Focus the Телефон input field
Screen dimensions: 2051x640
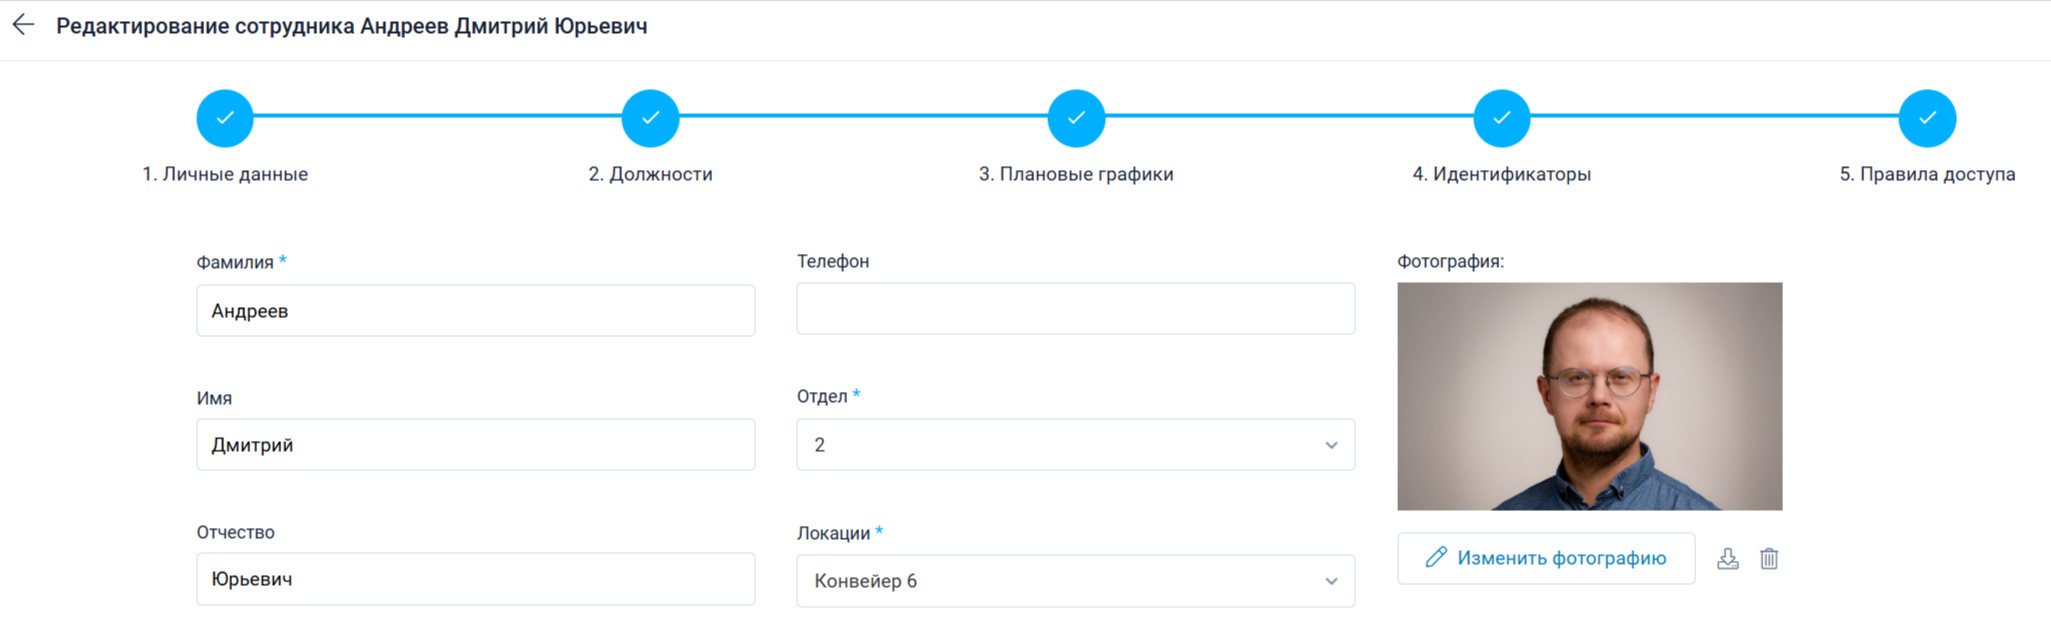(1075, 309)
